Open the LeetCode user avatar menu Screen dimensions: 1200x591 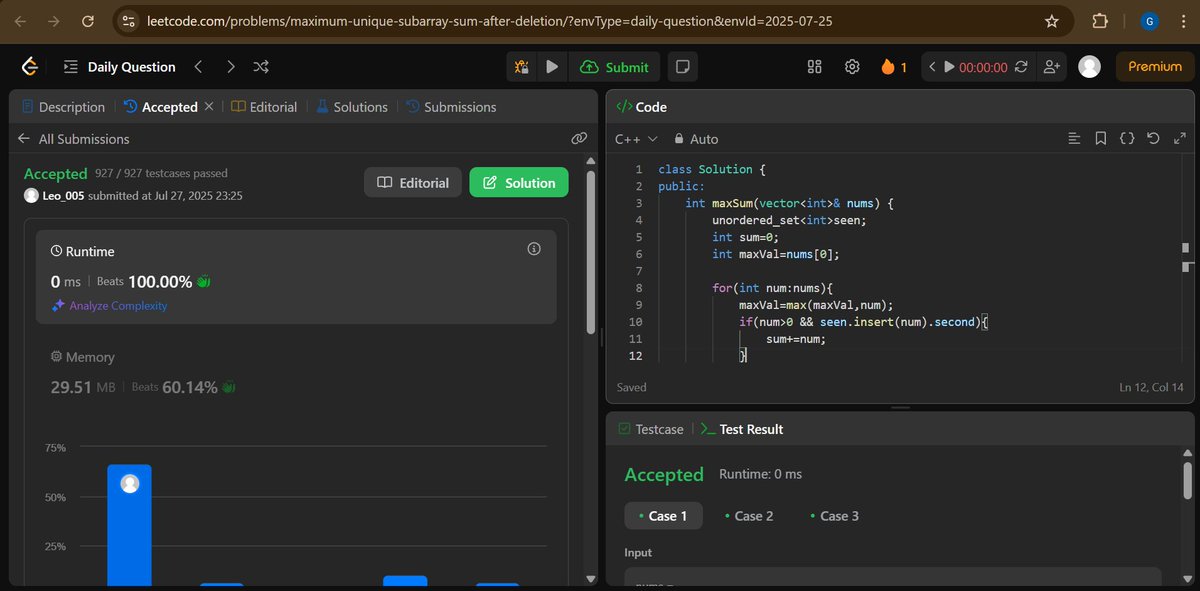click(x=1090, y=67)
